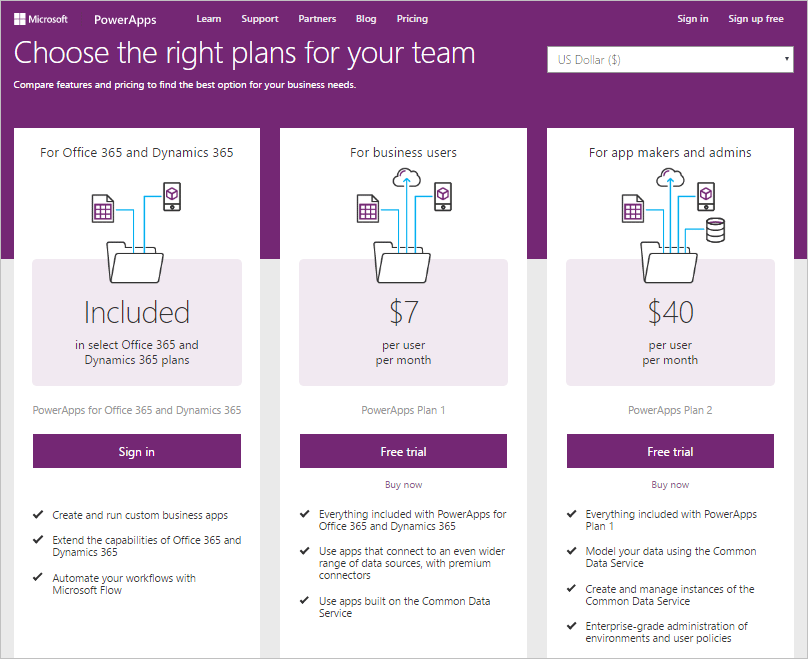Click the folder icon in business users plan
The width and height of the screenshot is (808, 659).
click(402, 262)
